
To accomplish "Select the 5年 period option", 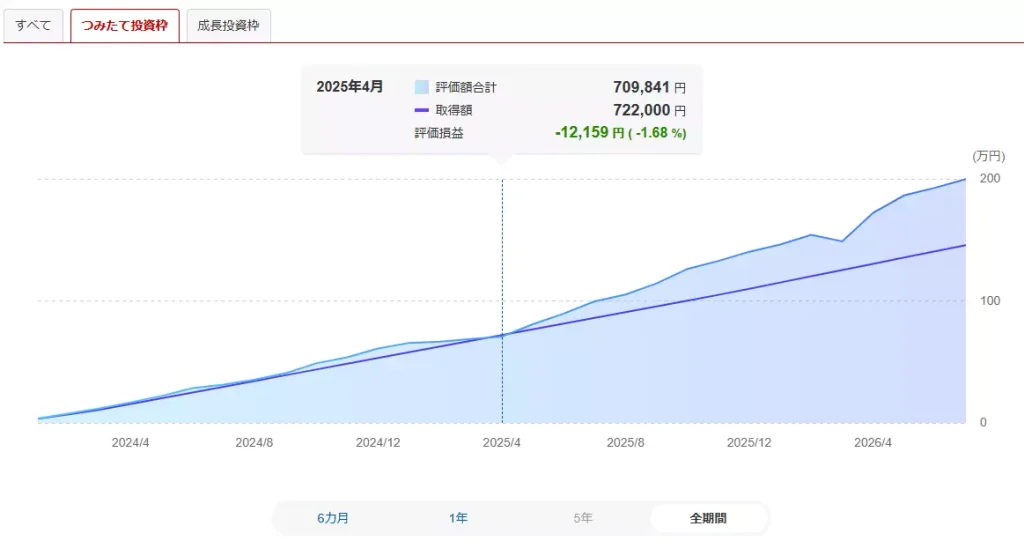I will [x=583, y=518].
